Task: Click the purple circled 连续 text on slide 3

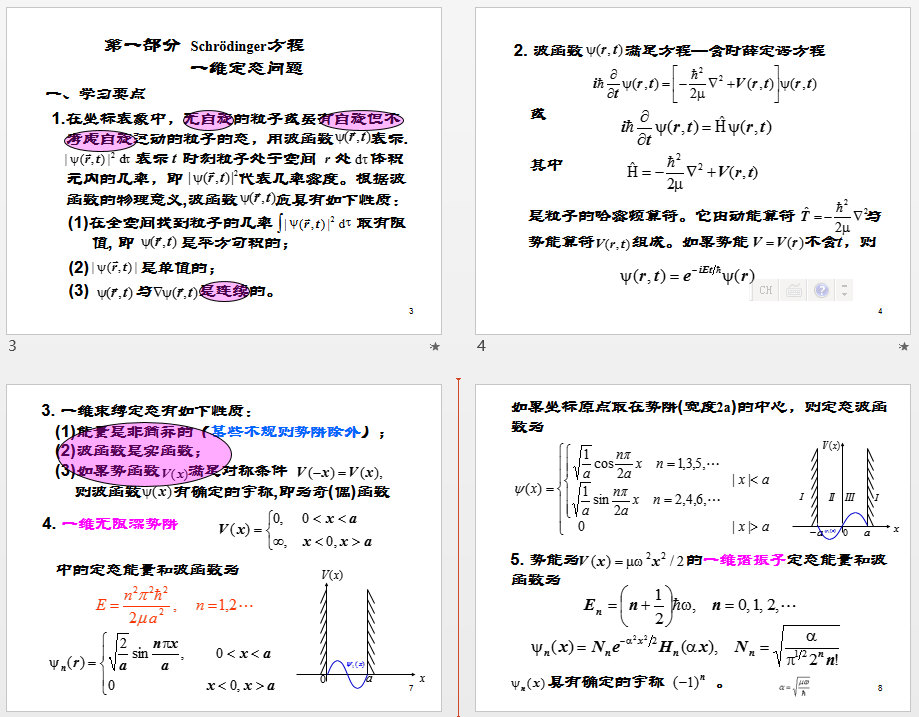Action: pyautogui.click(x=224, y=292)
